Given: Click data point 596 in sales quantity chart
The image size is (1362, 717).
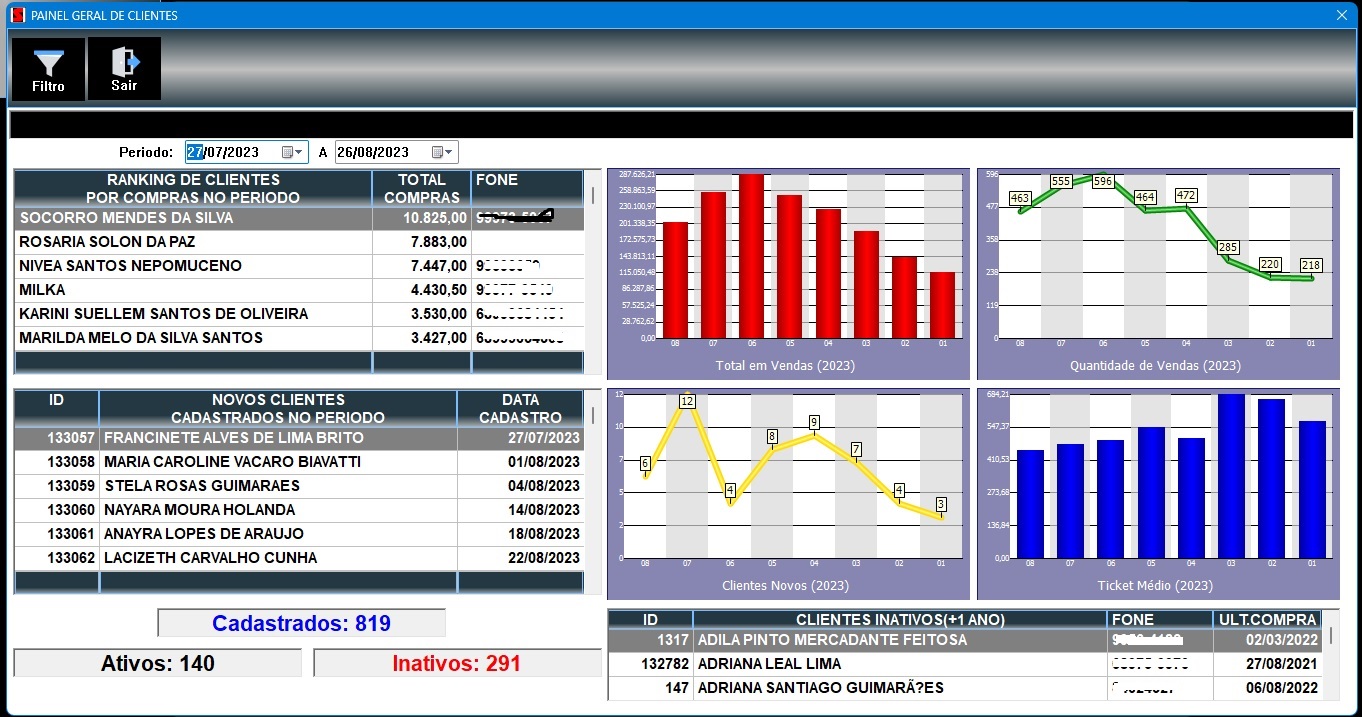Looking at the screenshot, I should [x=1103, y=182].
